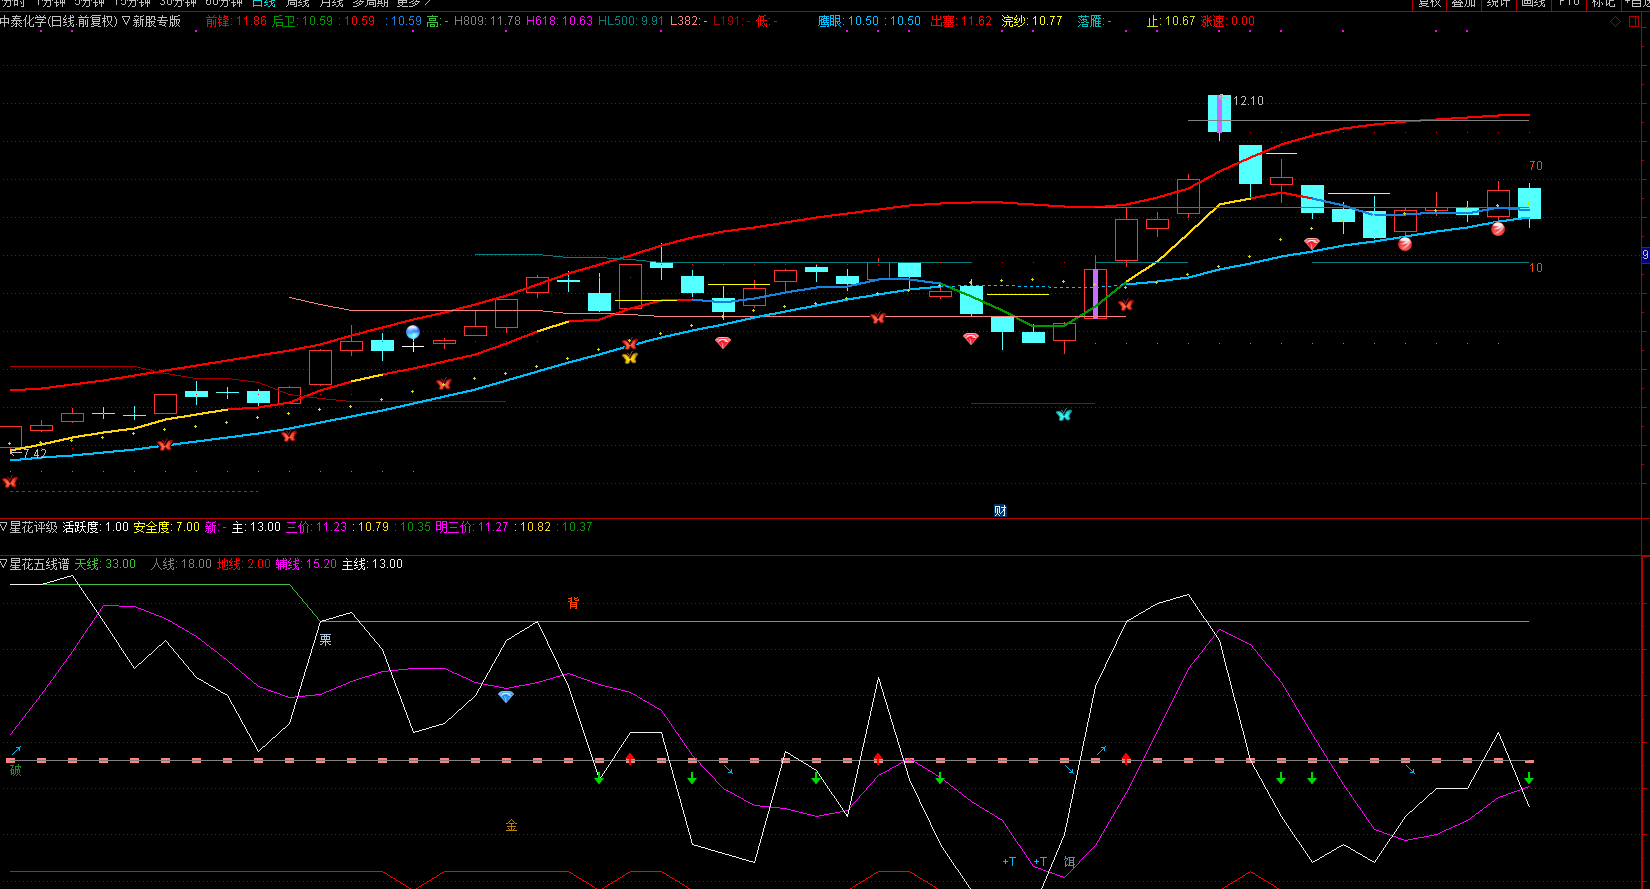This screenshot has width=1650, height=889.
Task: Open the F10 company info
Action: (1569, 4)
